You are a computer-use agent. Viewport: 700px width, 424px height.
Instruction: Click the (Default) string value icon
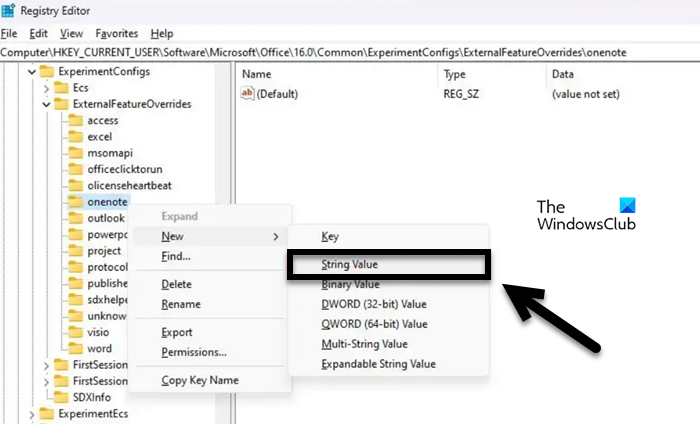point(247,94)
